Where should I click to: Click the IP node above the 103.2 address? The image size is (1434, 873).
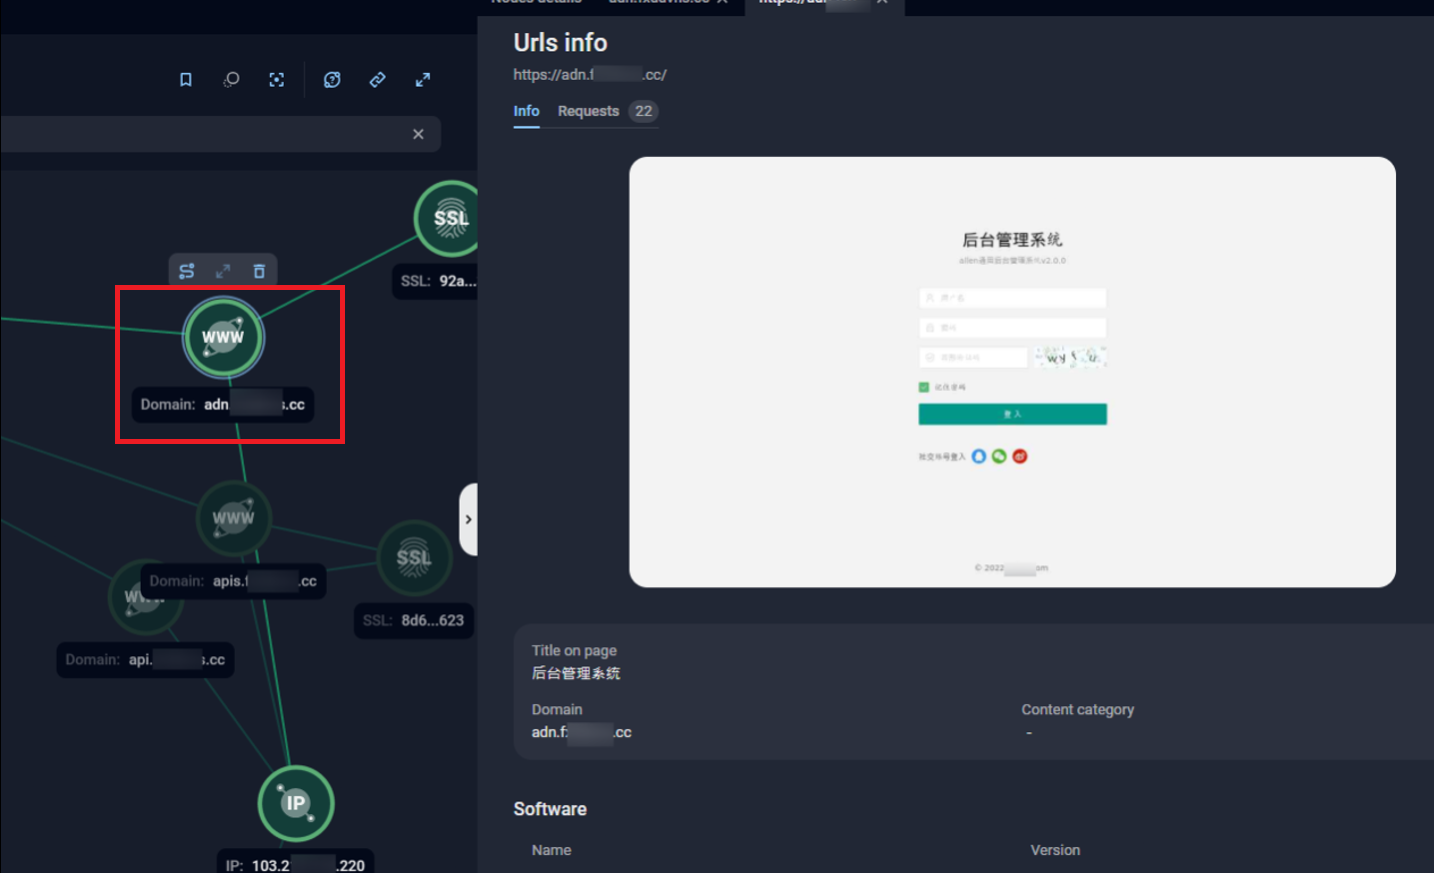(296, 803)
